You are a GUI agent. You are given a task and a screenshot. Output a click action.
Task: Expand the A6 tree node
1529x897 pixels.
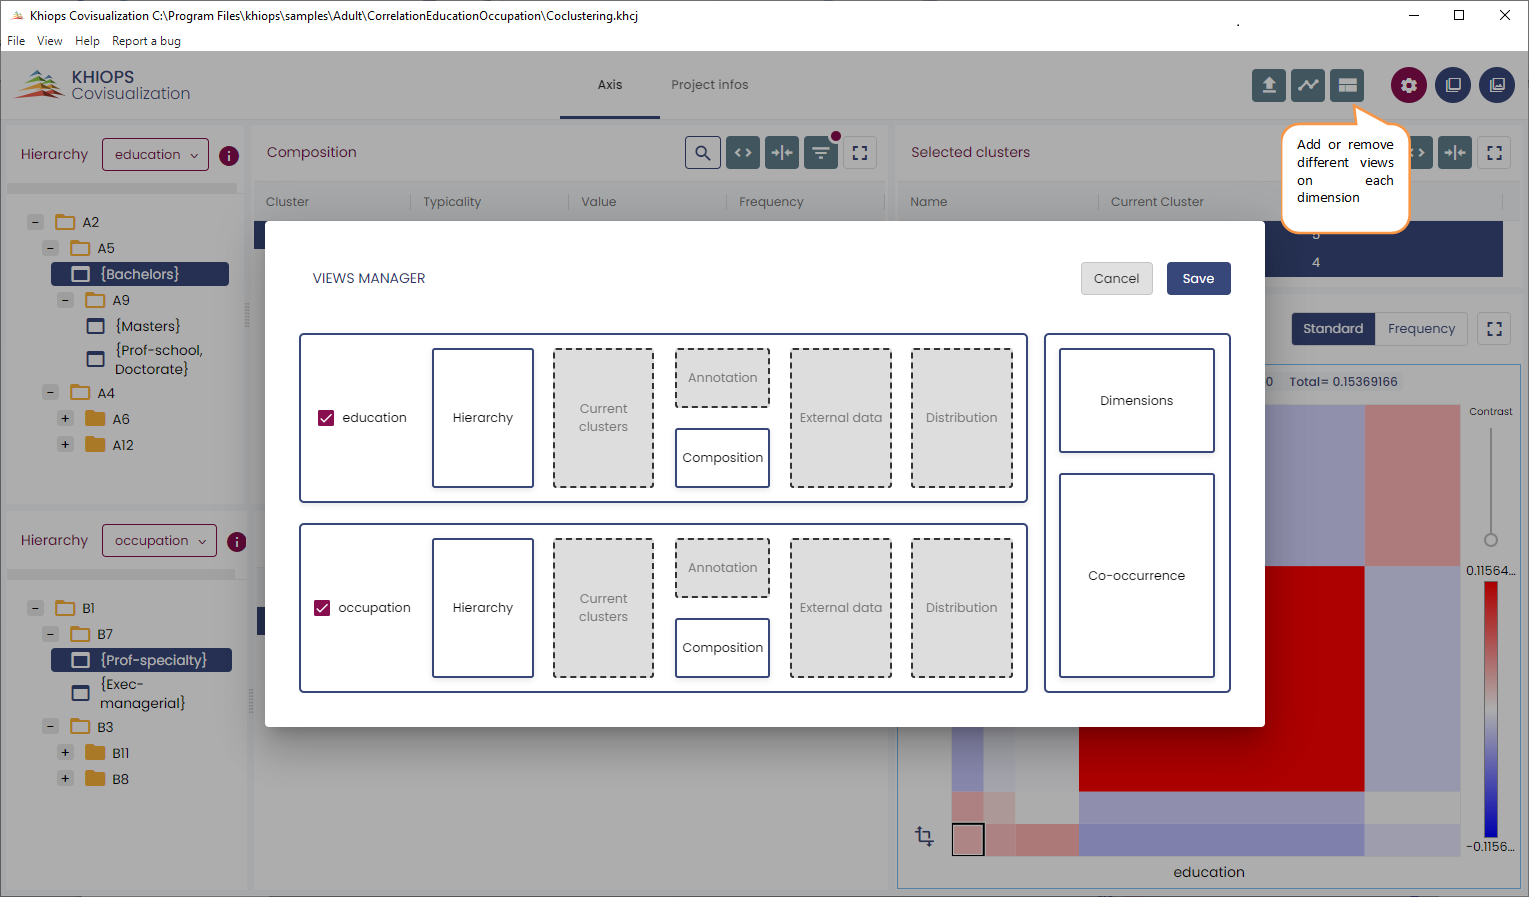pos(65,419)
